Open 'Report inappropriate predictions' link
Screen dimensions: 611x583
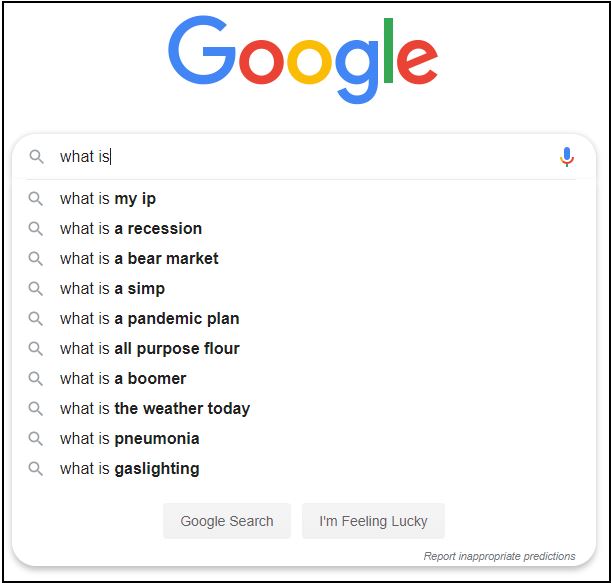tap(499, 556)
